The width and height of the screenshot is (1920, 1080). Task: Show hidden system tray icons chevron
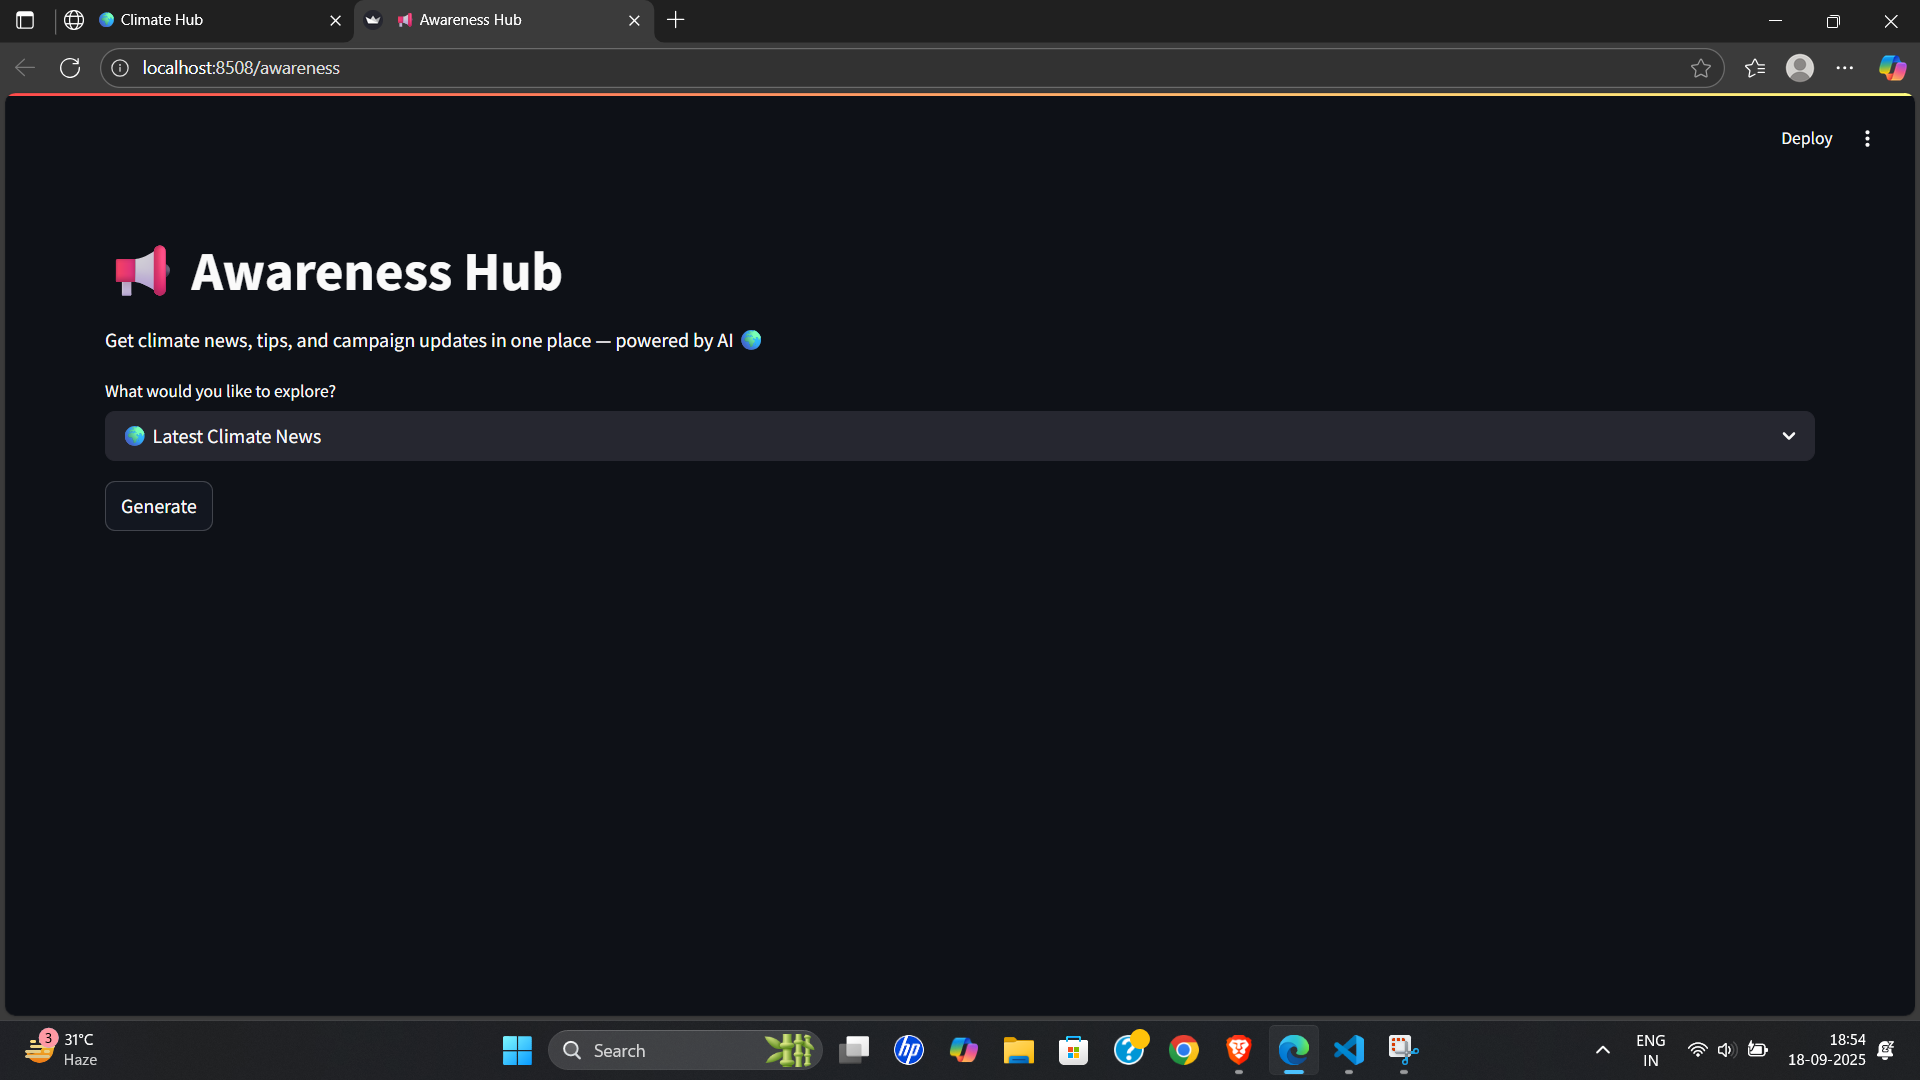1602,1050
